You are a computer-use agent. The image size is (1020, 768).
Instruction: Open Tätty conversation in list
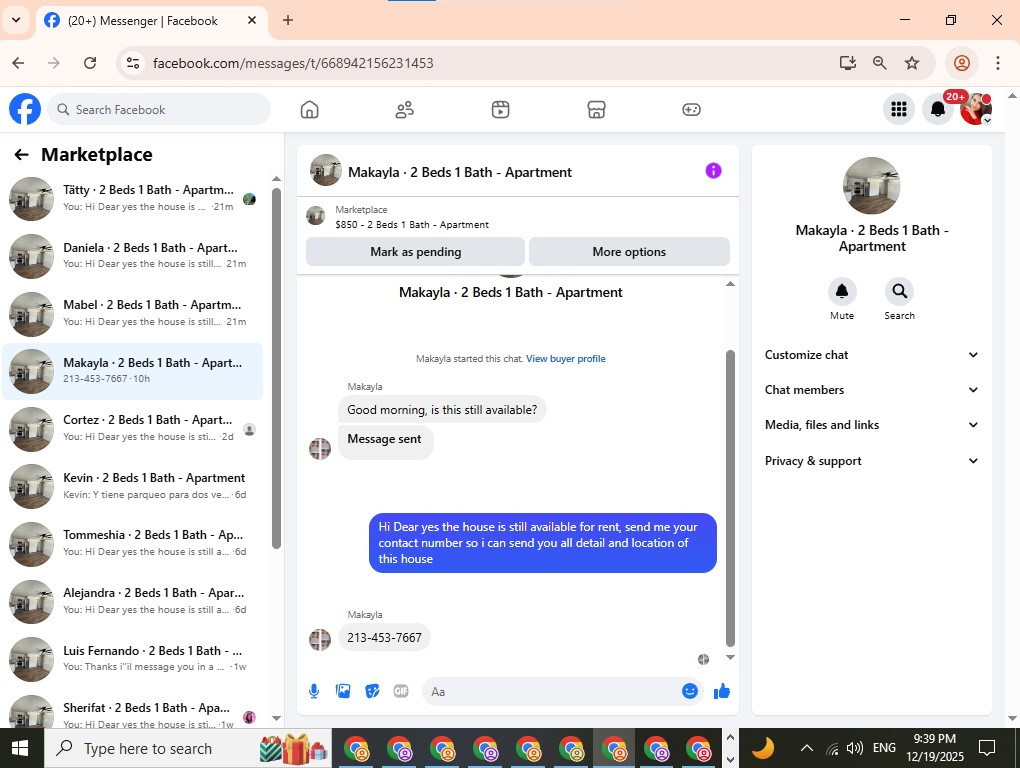[133, 198]
